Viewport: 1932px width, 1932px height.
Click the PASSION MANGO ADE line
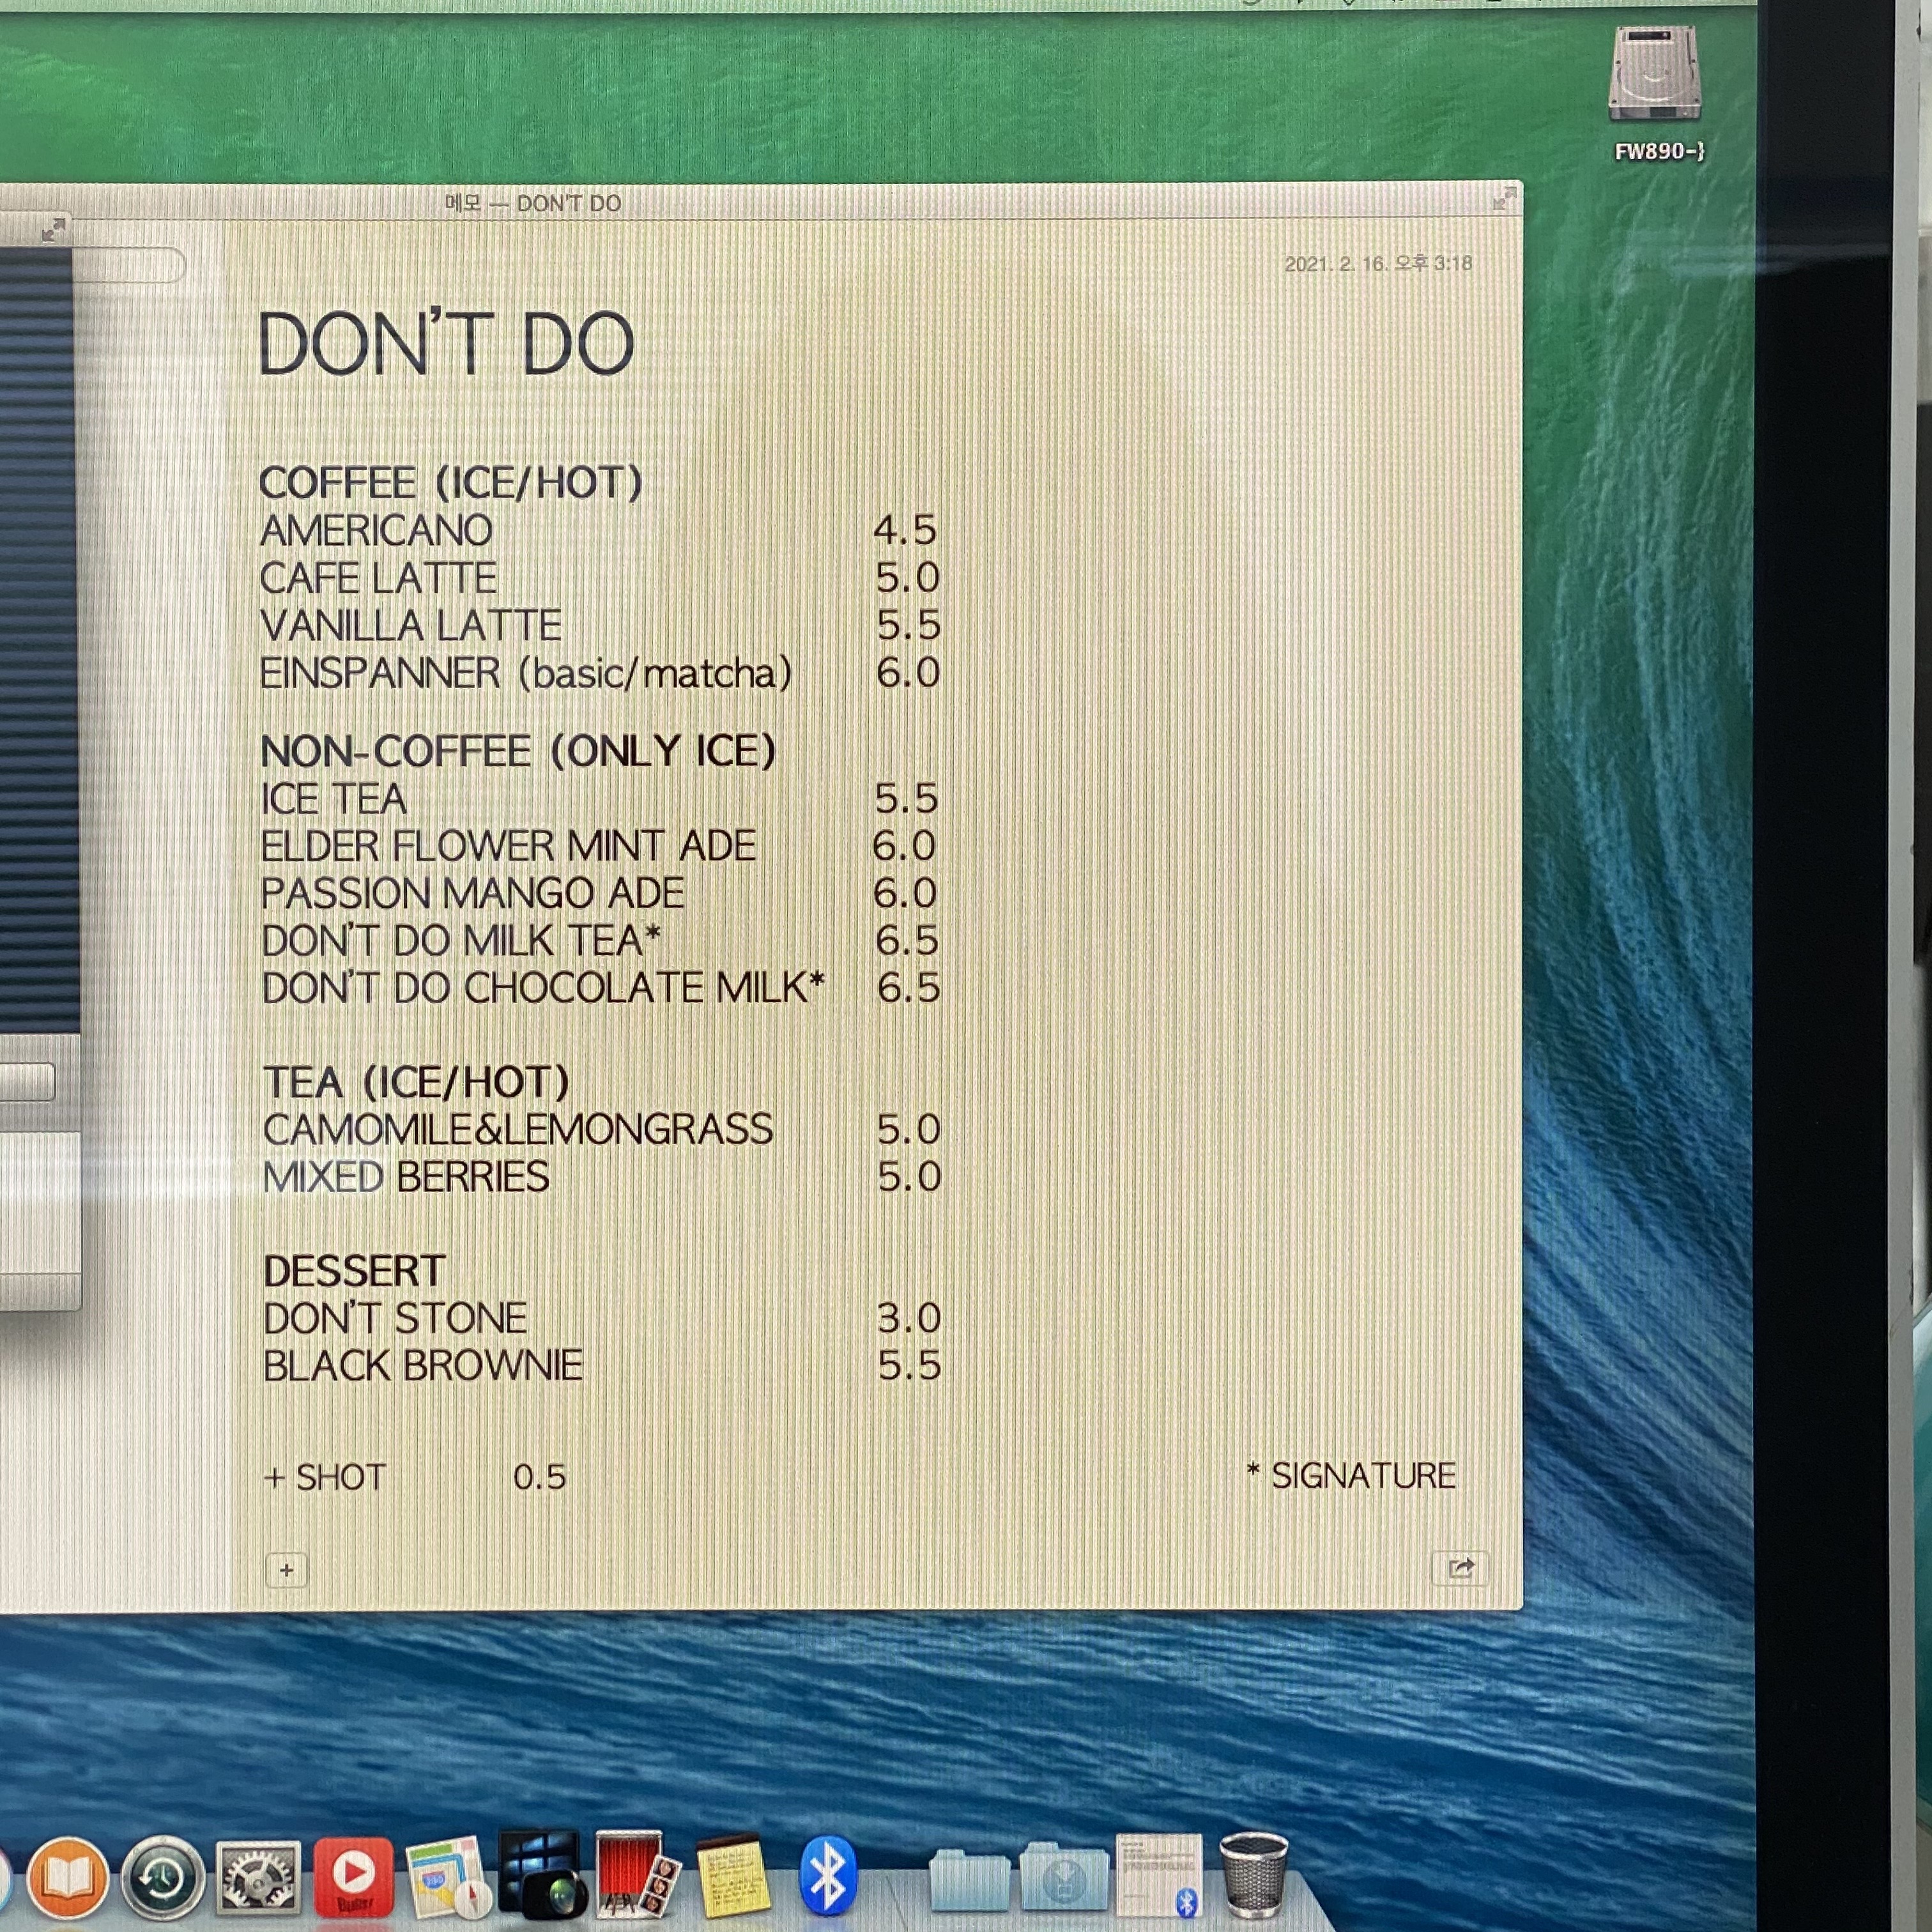[x=472, y=893]
